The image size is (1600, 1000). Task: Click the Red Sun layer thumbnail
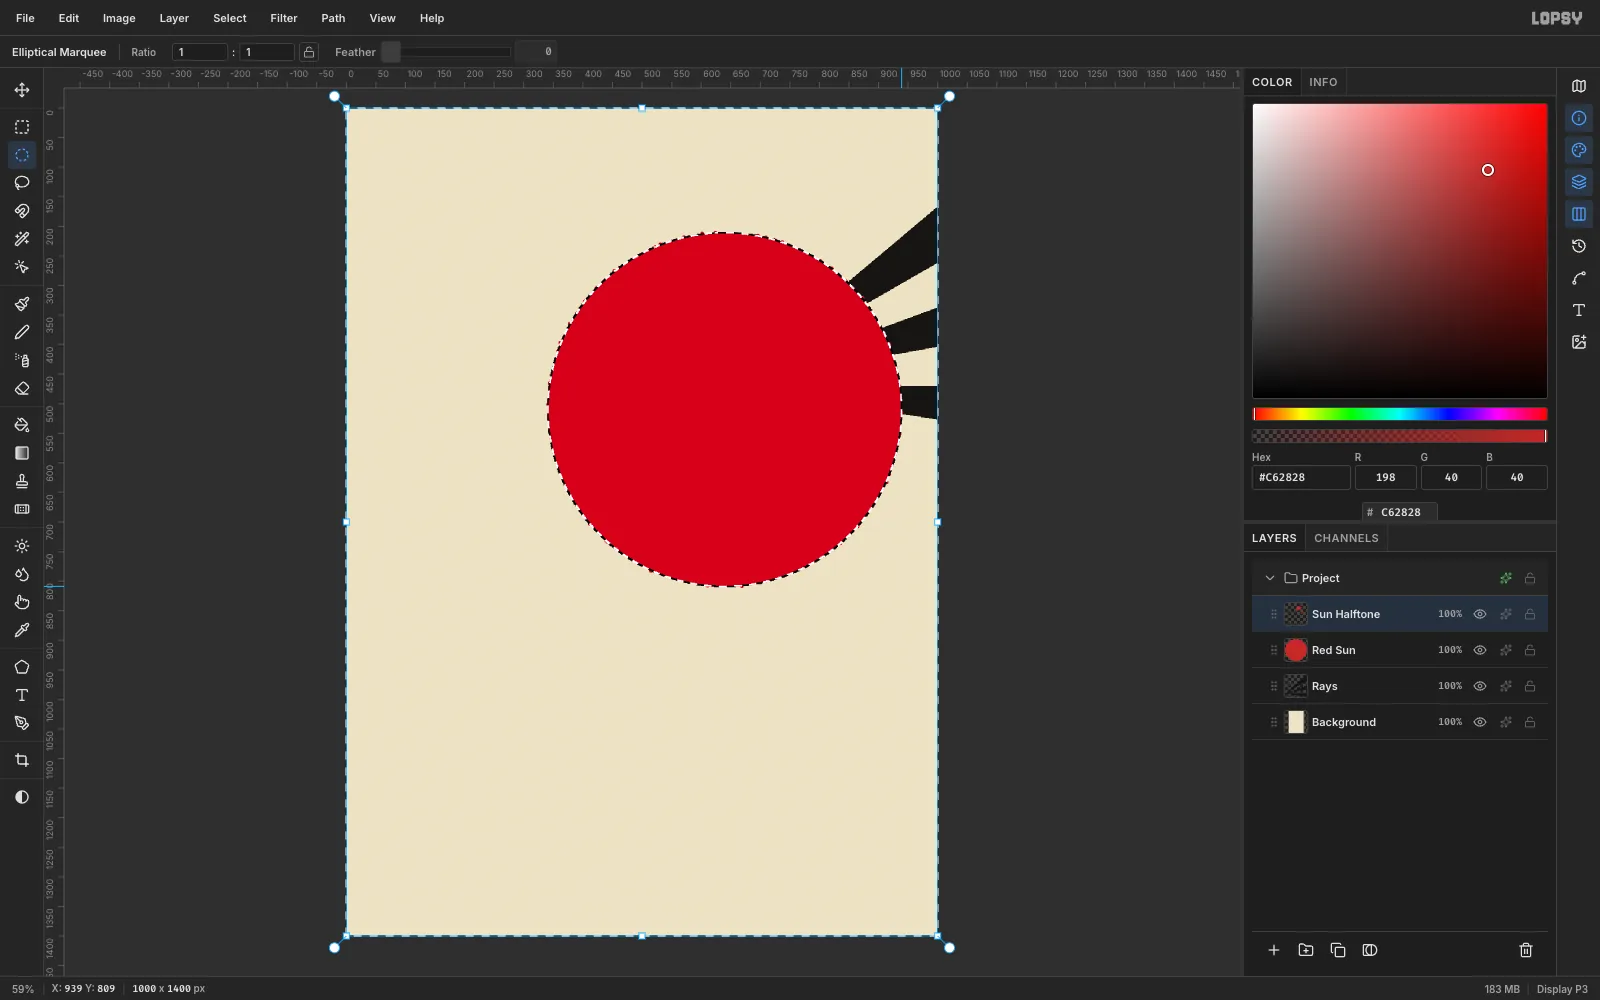click(x=1296, y=650)
